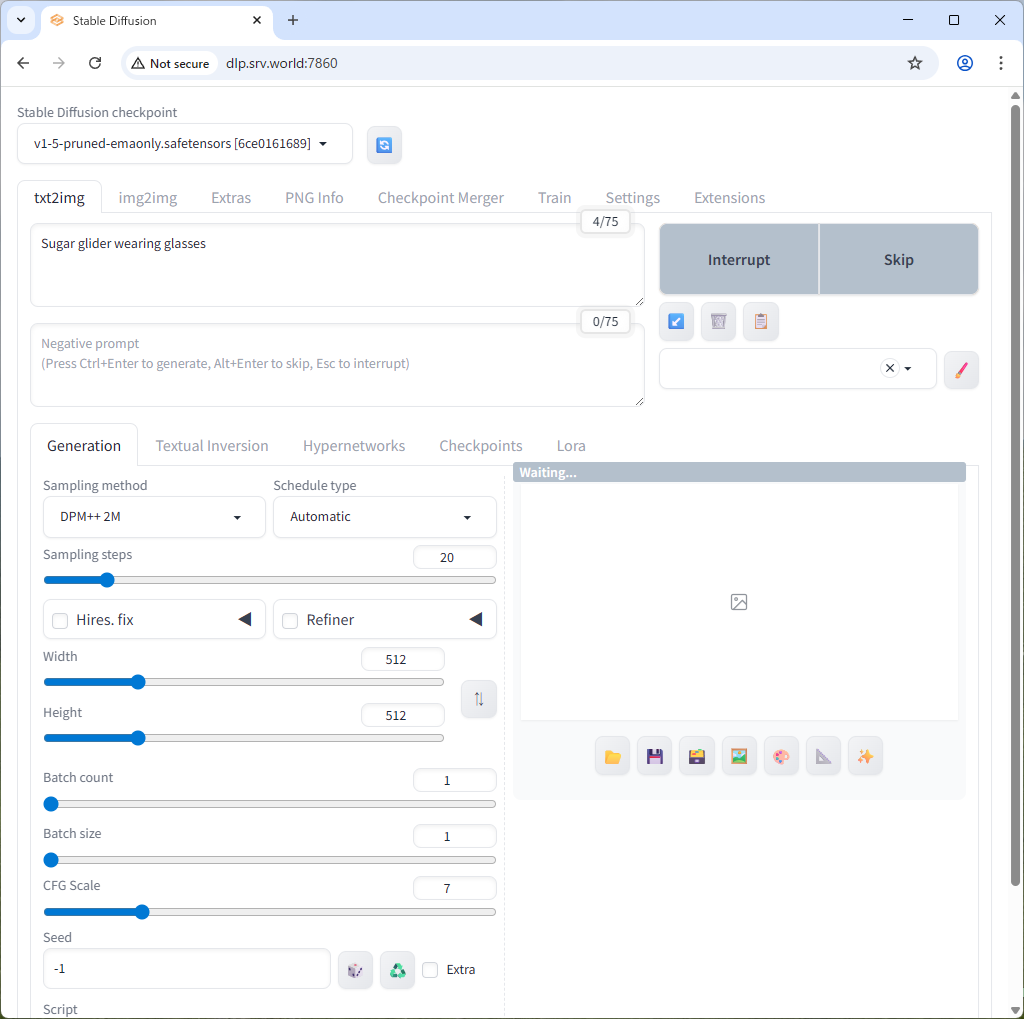Click the pencil edit styles icon
The image size is (1024, 1019).
click(x=961, y=369)
